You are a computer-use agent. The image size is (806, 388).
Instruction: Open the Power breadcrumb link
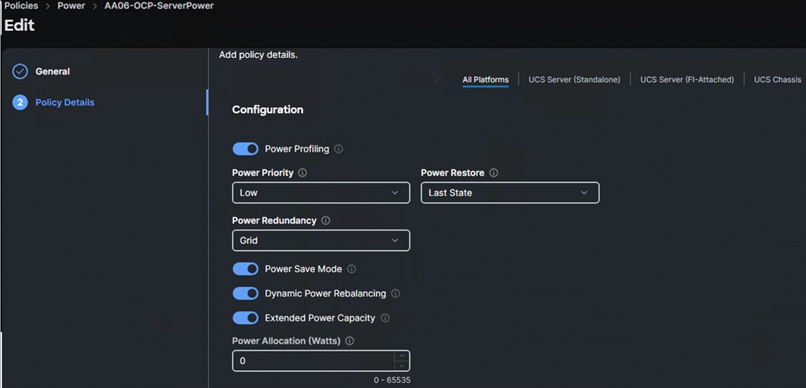(x=71, y=6)
